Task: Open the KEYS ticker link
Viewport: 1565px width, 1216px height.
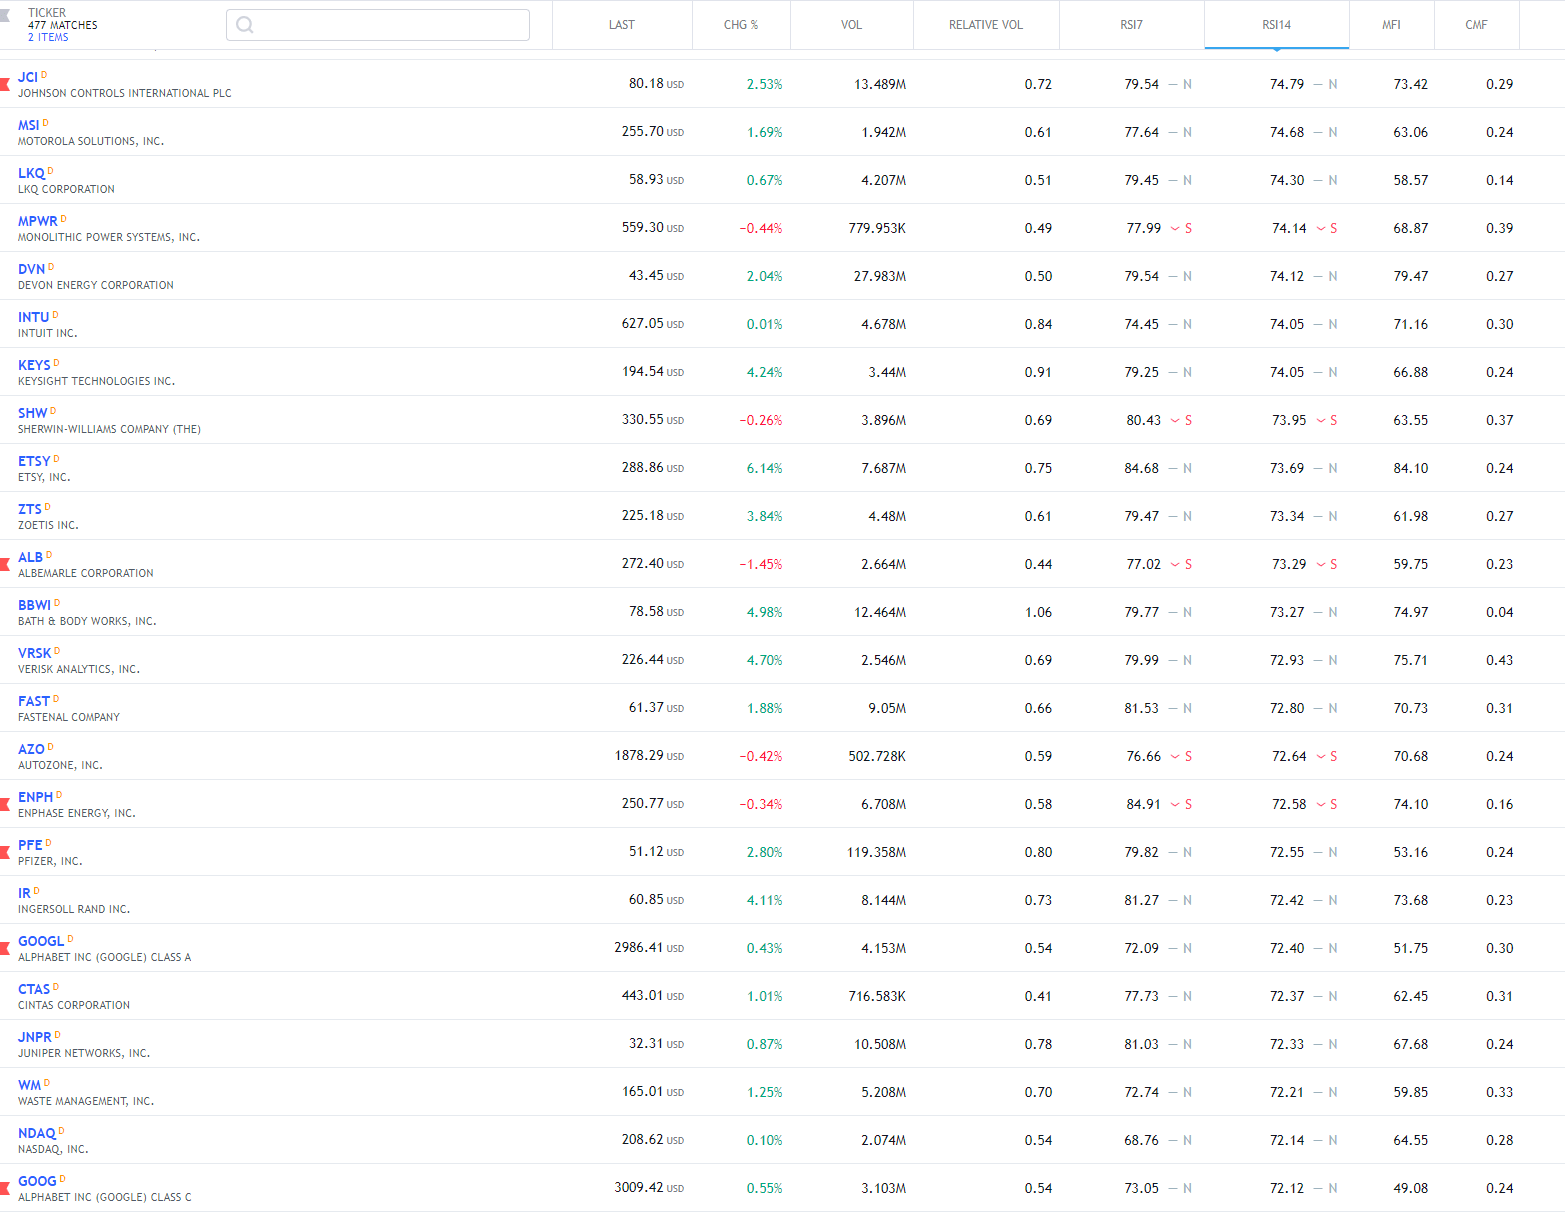Action: 34,365
